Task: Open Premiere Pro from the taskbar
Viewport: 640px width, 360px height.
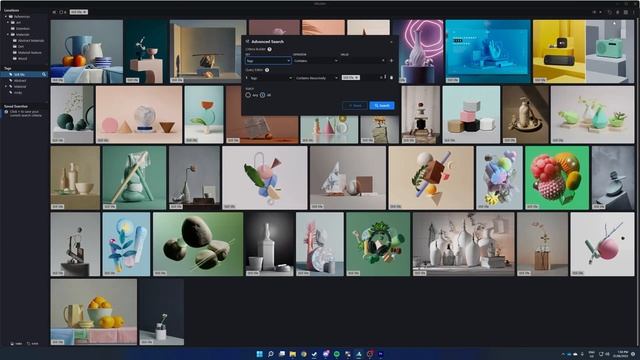Action: [x=381, y=354]
